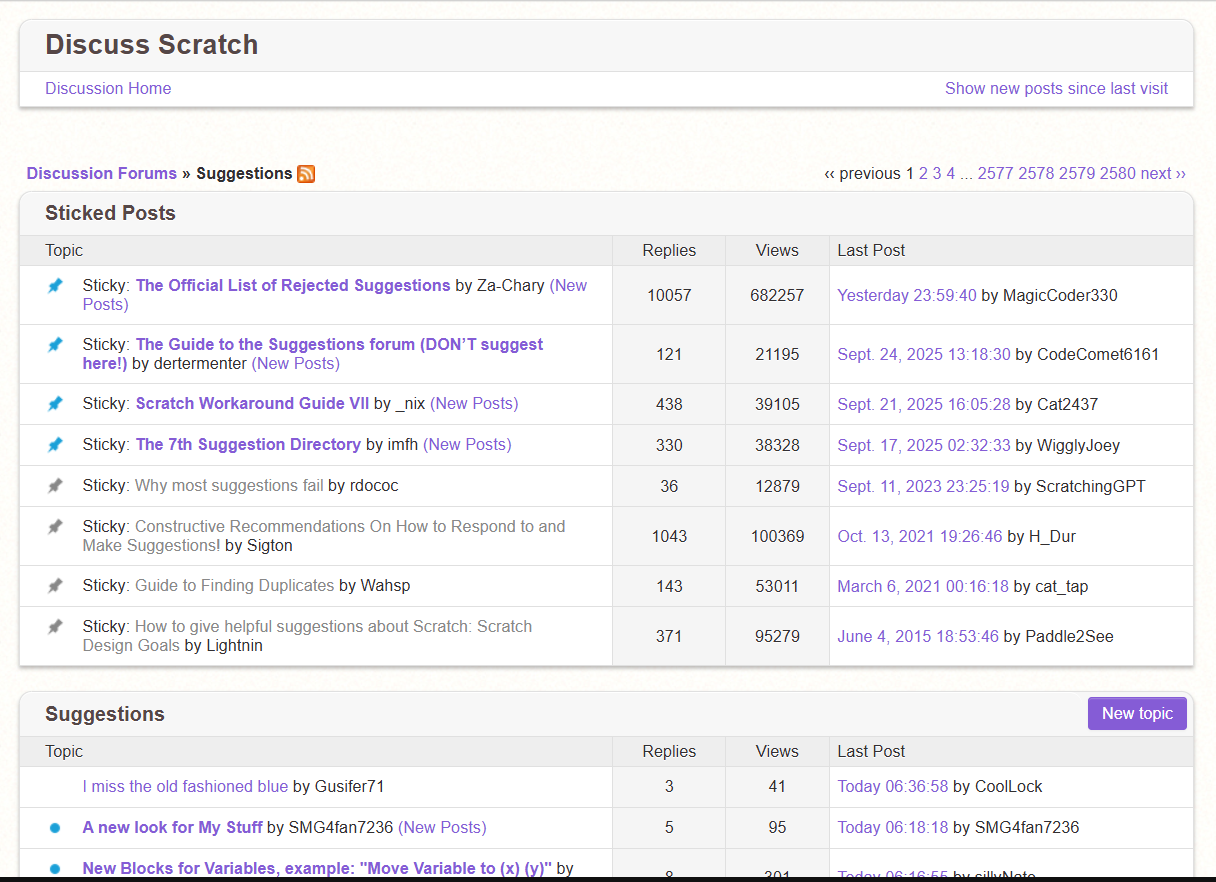Click the pin icon beside Guide to the Suggestions forum

click(56, 345)
